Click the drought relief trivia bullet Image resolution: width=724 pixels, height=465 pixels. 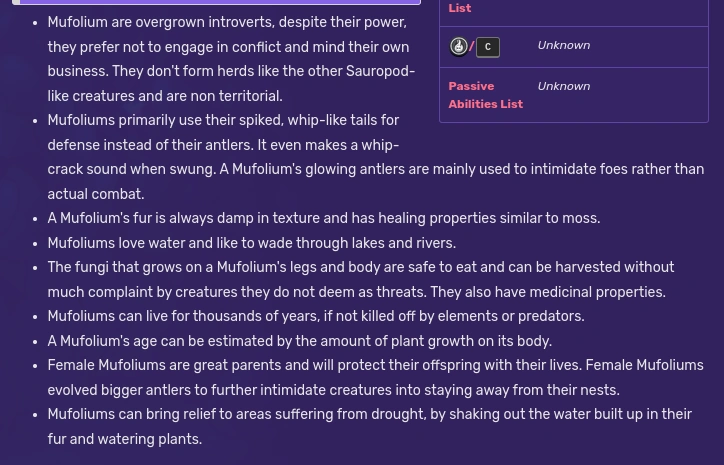[x=369, y=414]
